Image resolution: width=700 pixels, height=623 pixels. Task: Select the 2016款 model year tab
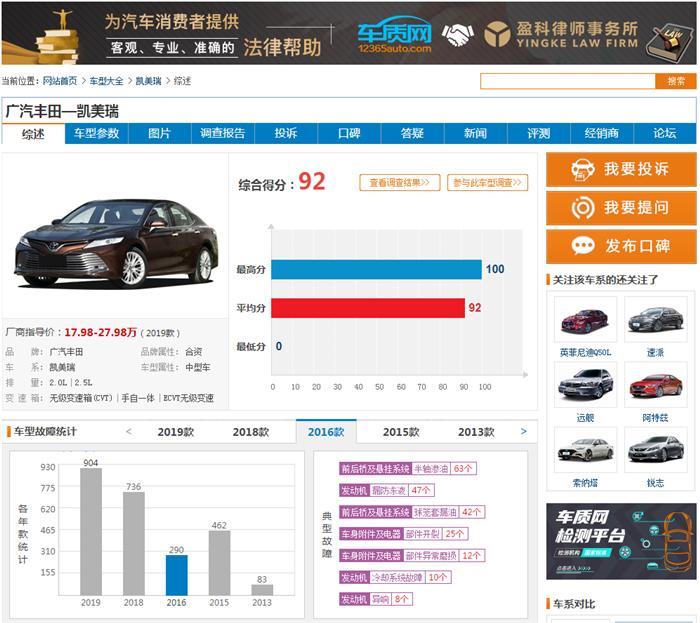coord(326,432)
